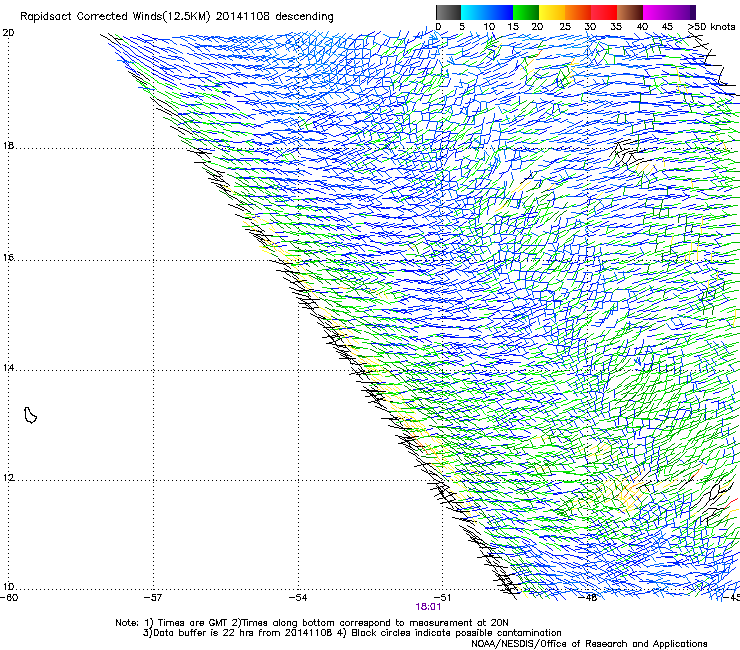Click the latitude label 14
Image resolution: width=740 pixels, height=650 pixels.
pos(8,367)
